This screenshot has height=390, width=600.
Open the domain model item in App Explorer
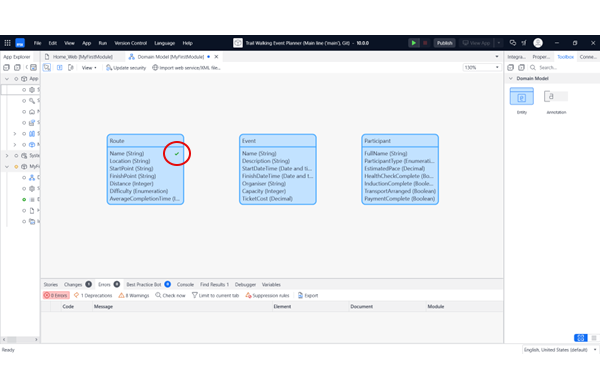coord(32,177)
